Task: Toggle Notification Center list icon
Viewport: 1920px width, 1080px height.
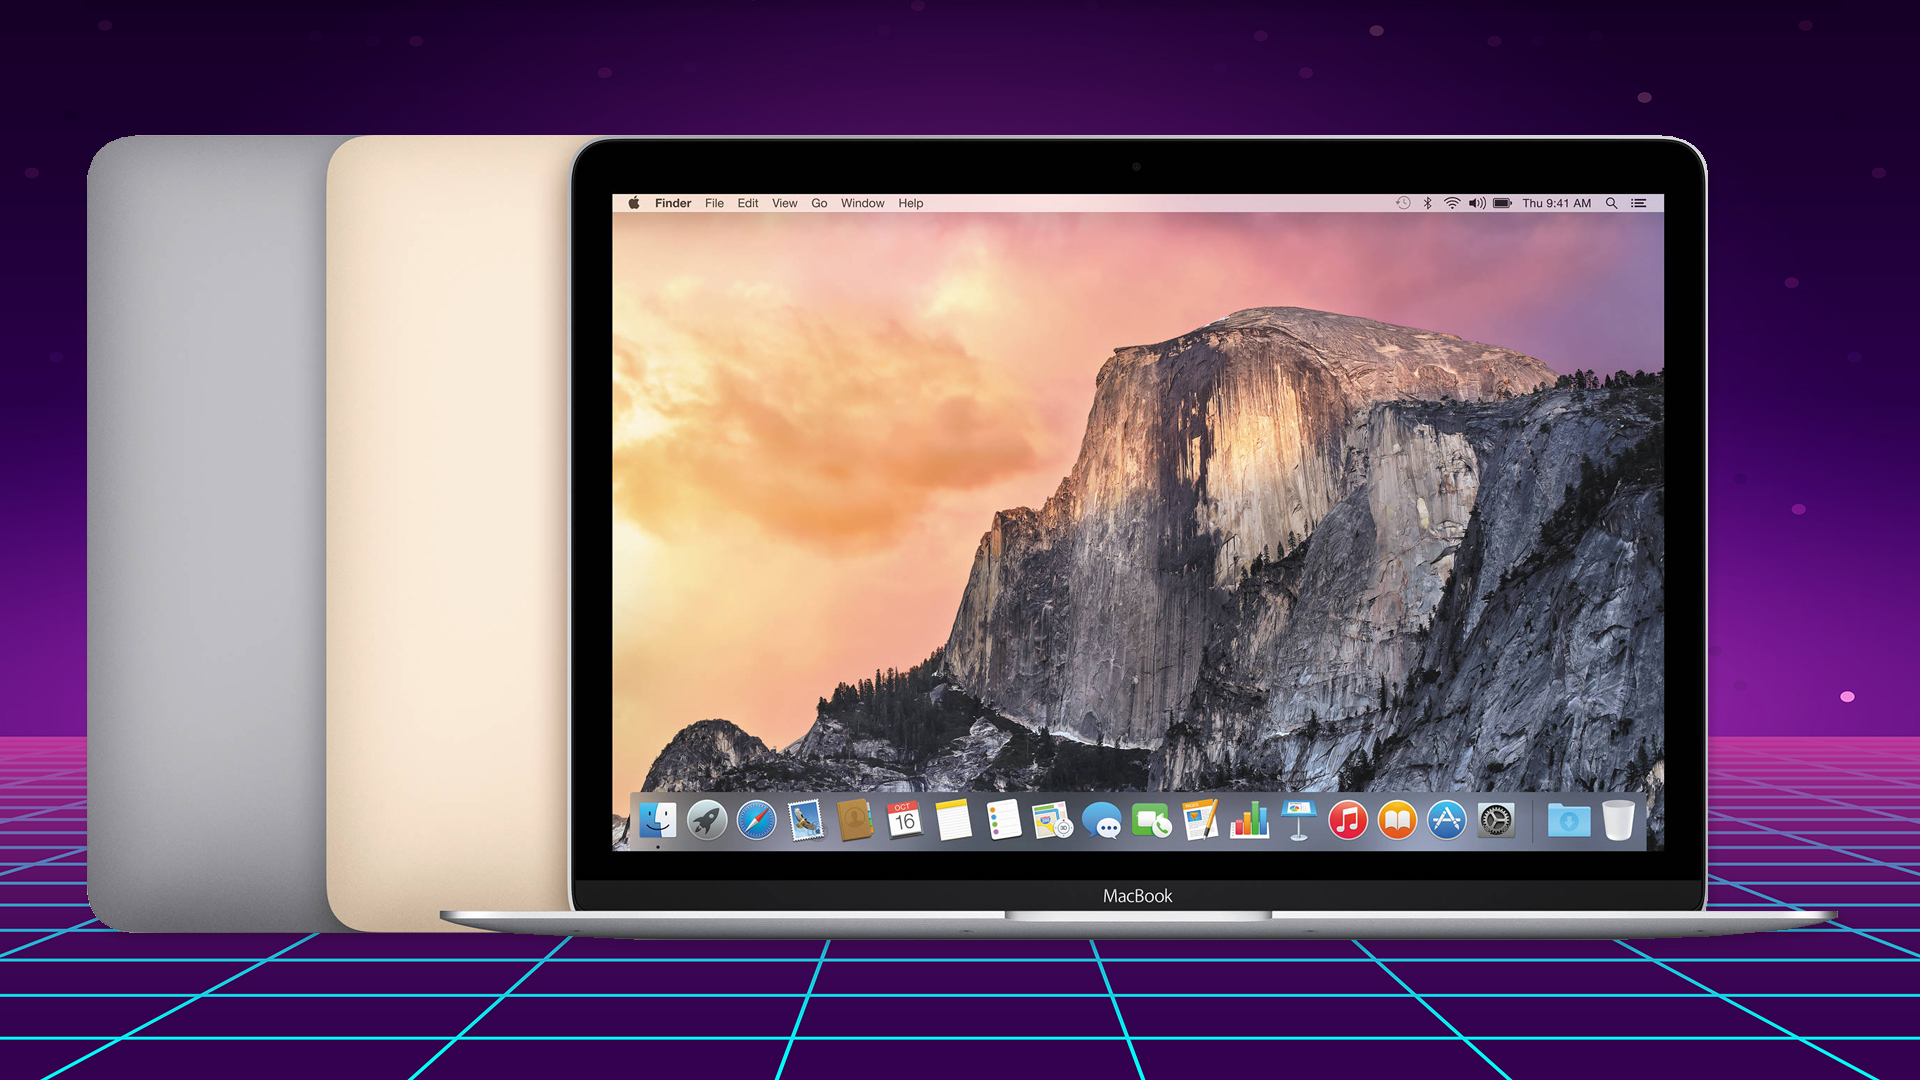Action: [1639, 203]
